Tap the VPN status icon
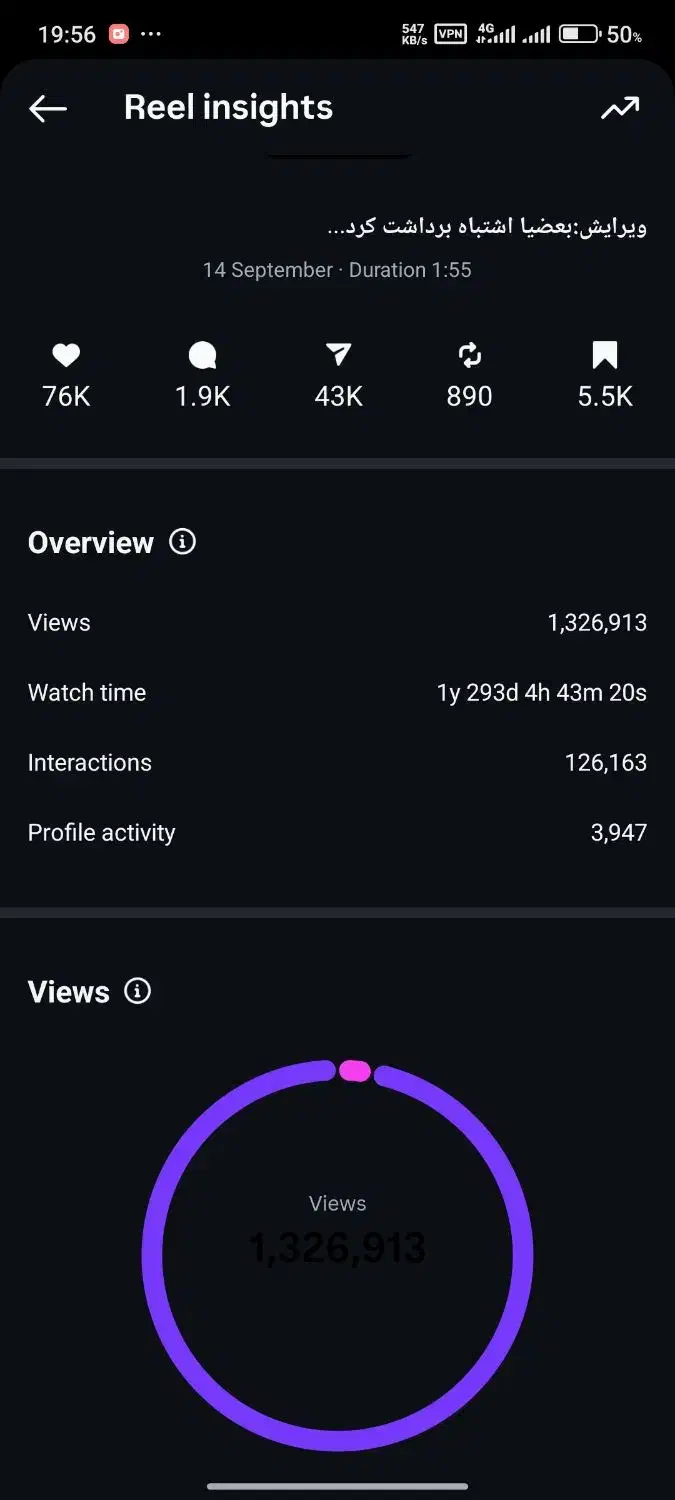This screenshot has height=1500, width=675. click(x=451, y=34)
